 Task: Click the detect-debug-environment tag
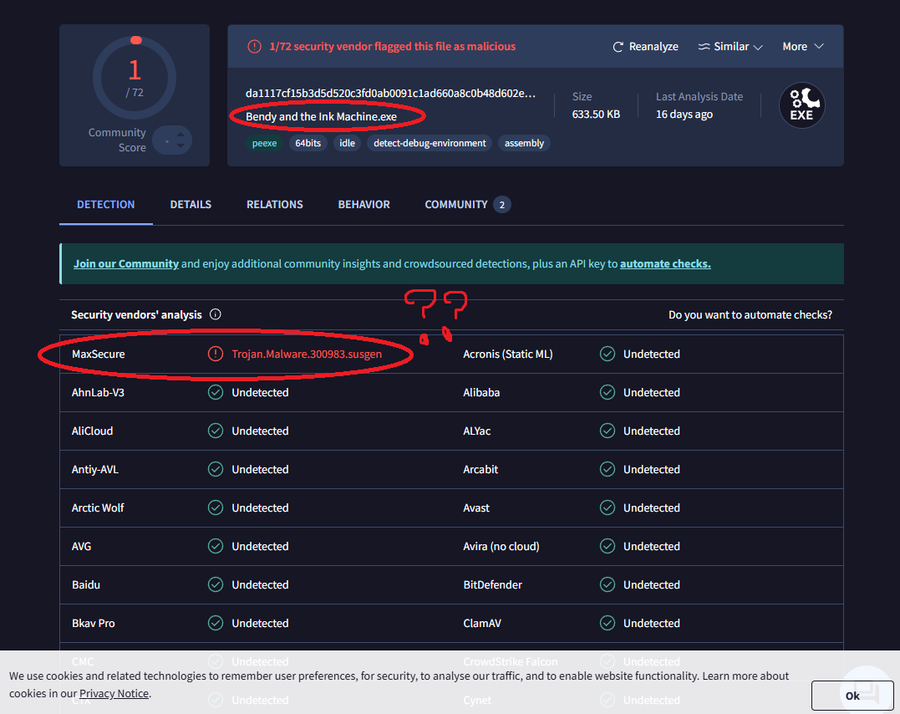pos(429,143)
